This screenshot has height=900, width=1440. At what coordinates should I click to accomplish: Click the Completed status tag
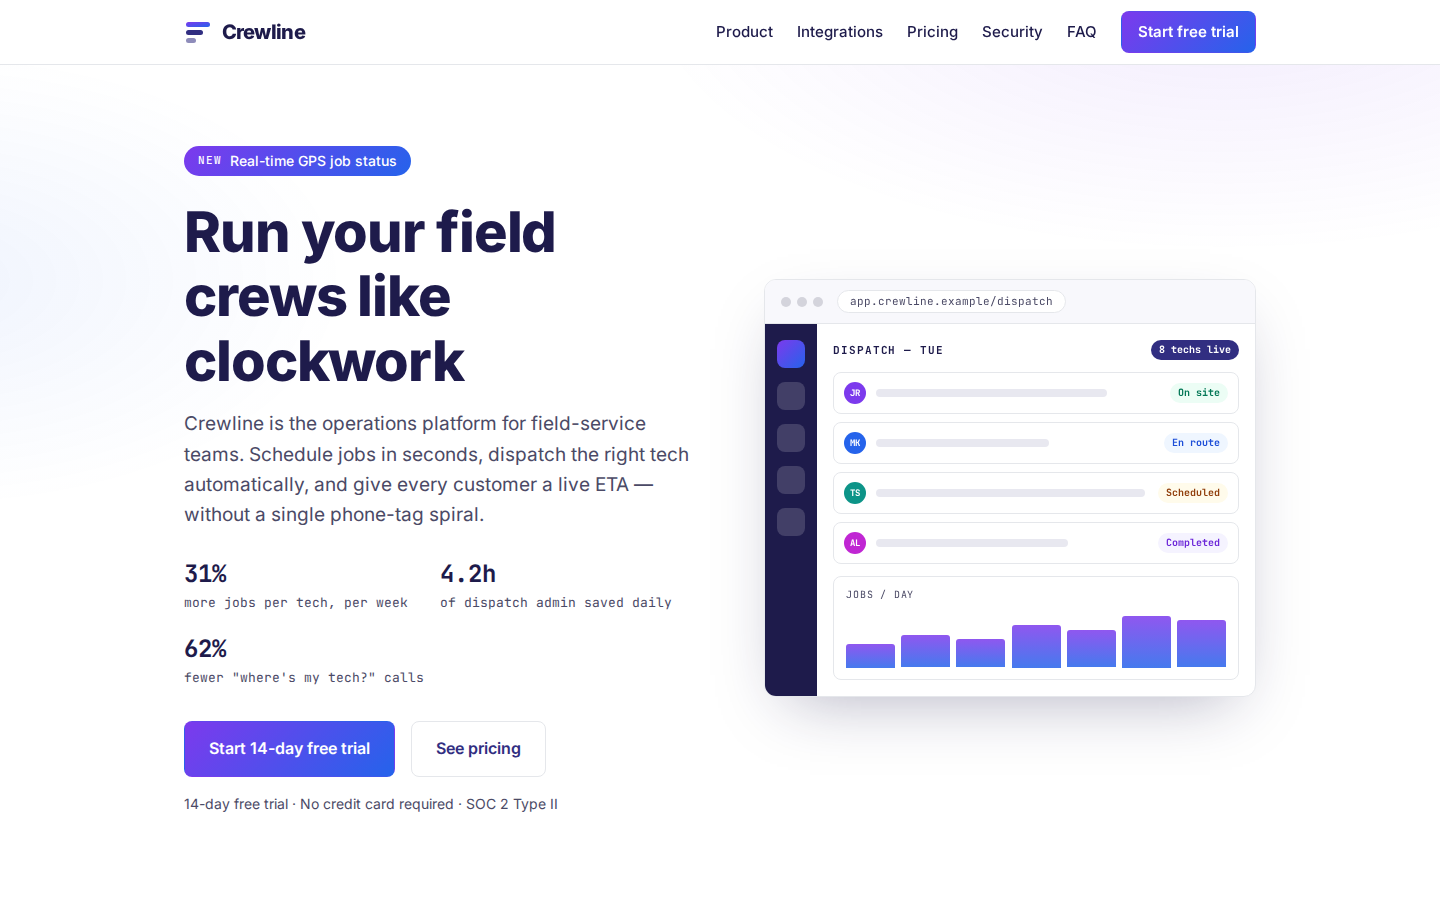click(1193, 543)
